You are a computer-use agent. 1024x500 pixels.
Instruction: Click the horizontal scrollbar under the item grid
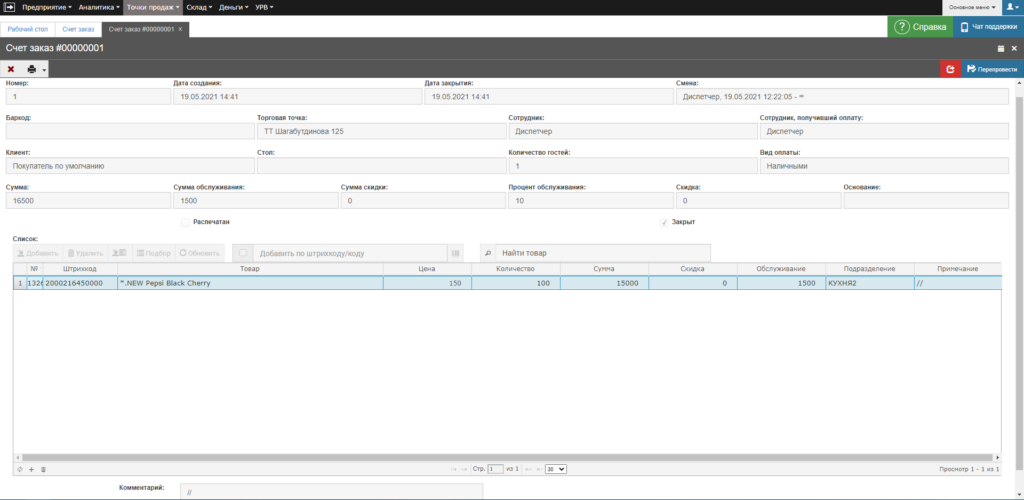click(500, 457)
